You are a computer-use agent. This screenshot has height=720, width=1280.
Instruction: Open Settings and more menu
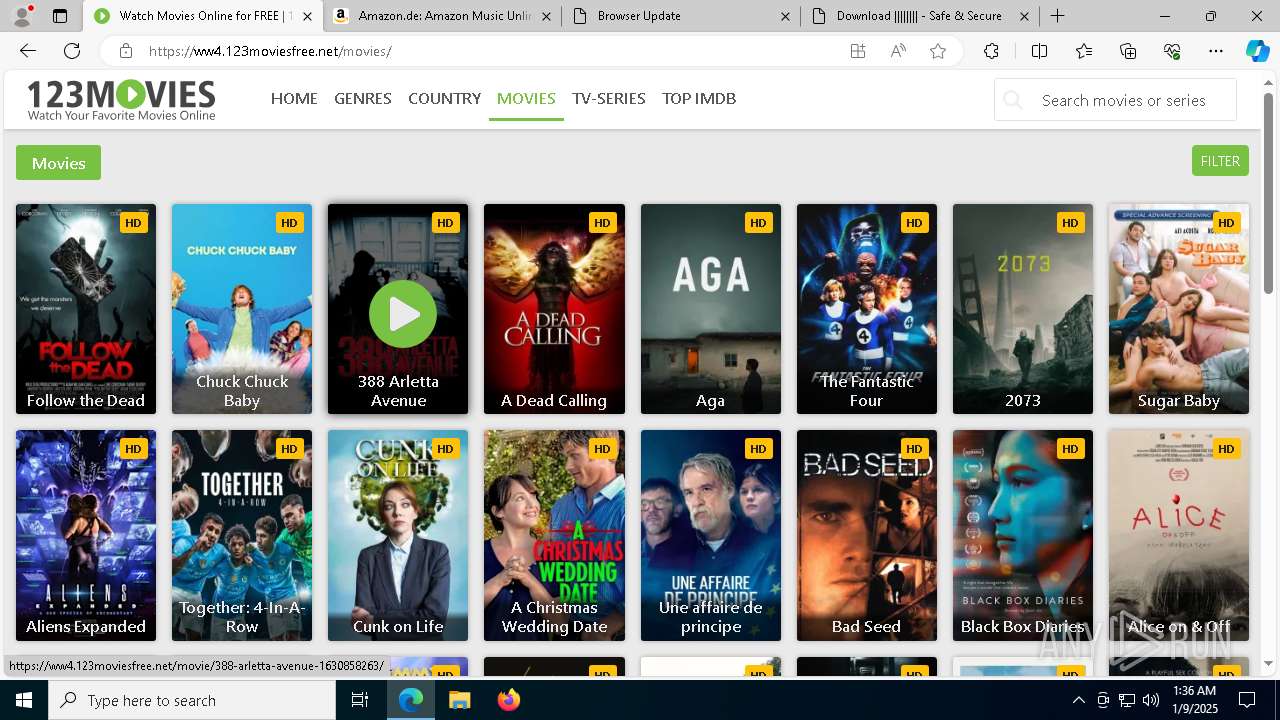point(1216,51)
